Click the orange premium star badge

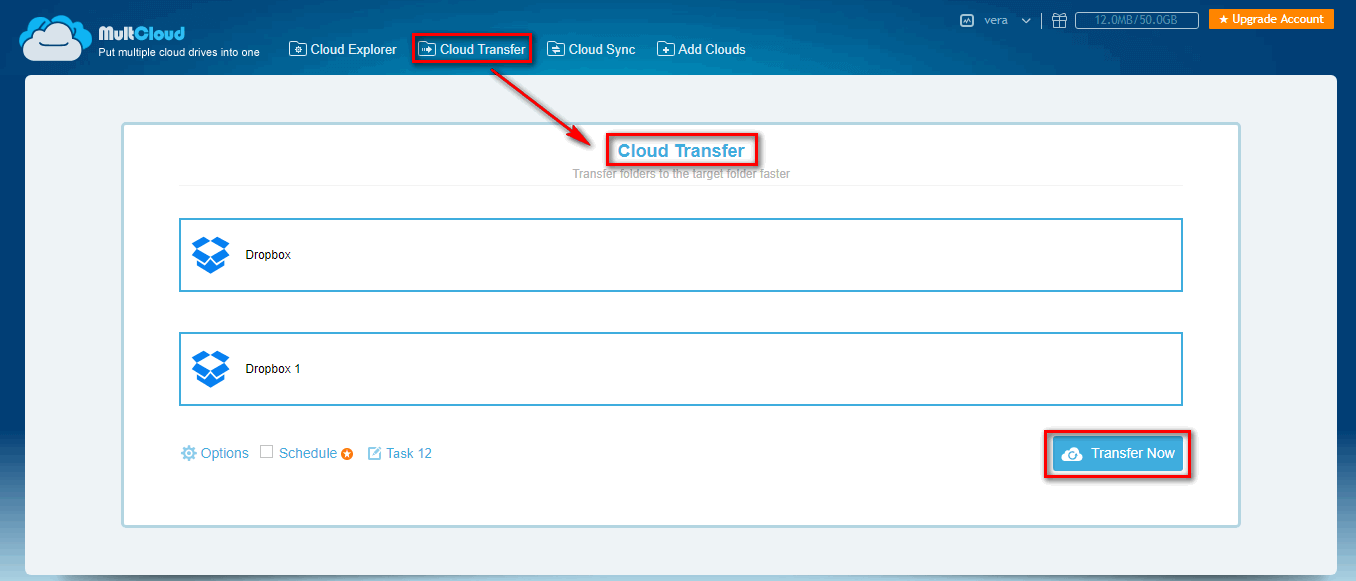(347, 454)
